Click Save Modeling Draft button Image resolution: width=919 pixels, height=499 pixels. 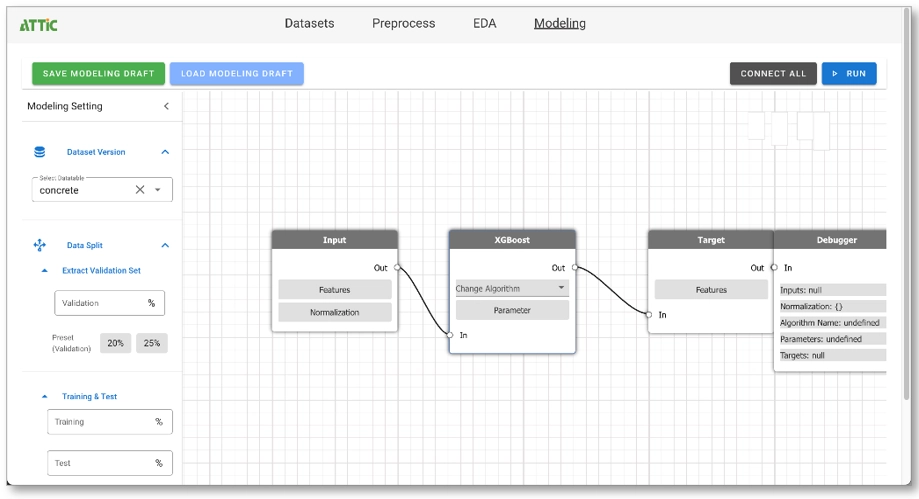[x=98, y=73]
